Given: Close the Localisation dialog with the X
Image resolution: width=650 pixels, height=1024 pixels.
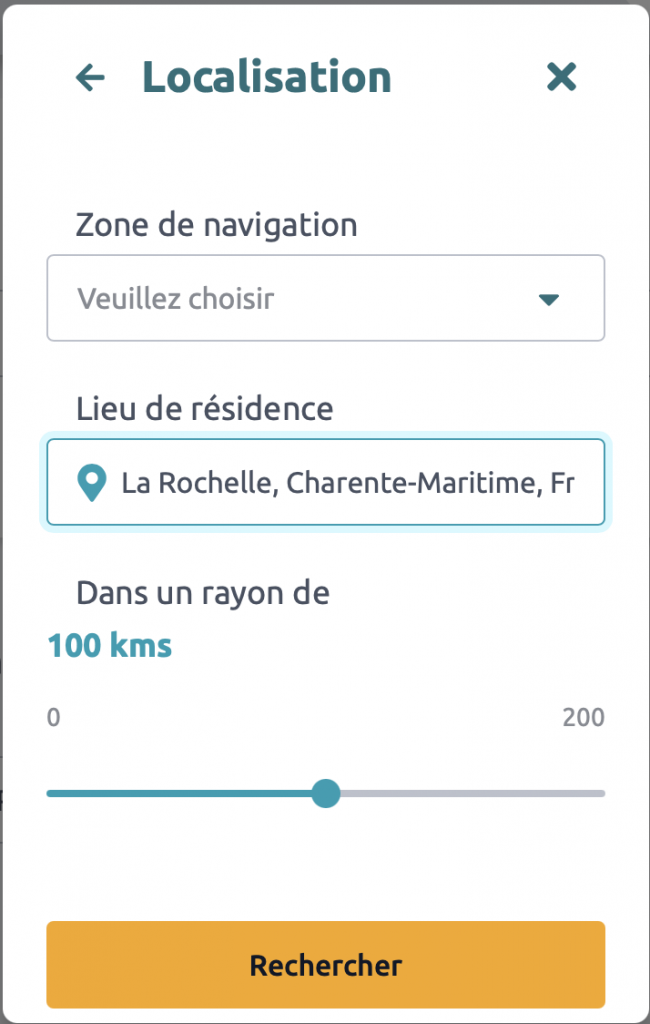Looking at the screenshot, I should [x=561, y=77].
